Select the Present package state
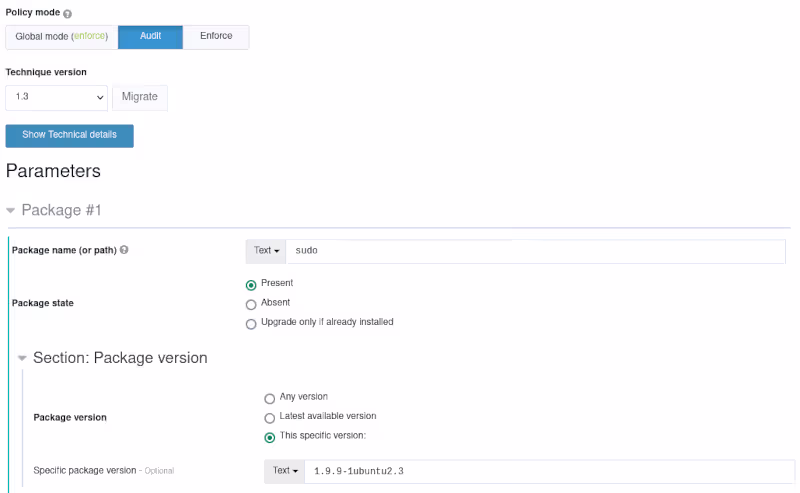 click(x=251, y=284)
